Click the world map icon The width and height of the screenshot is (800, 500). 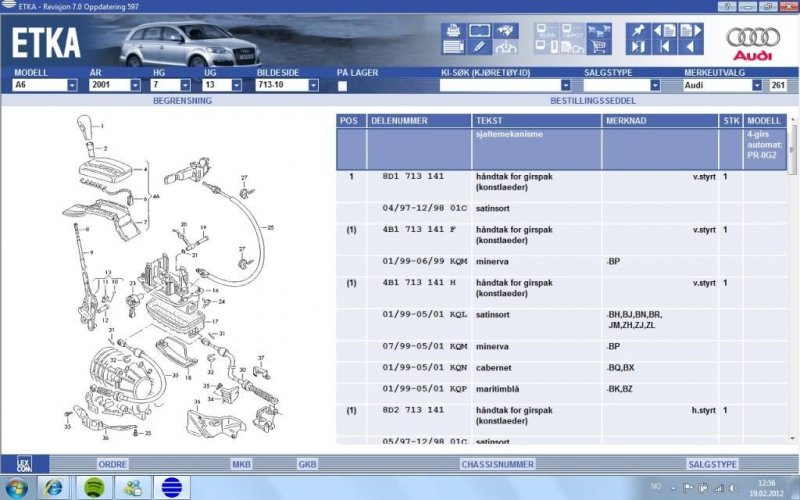pos(506,30)
